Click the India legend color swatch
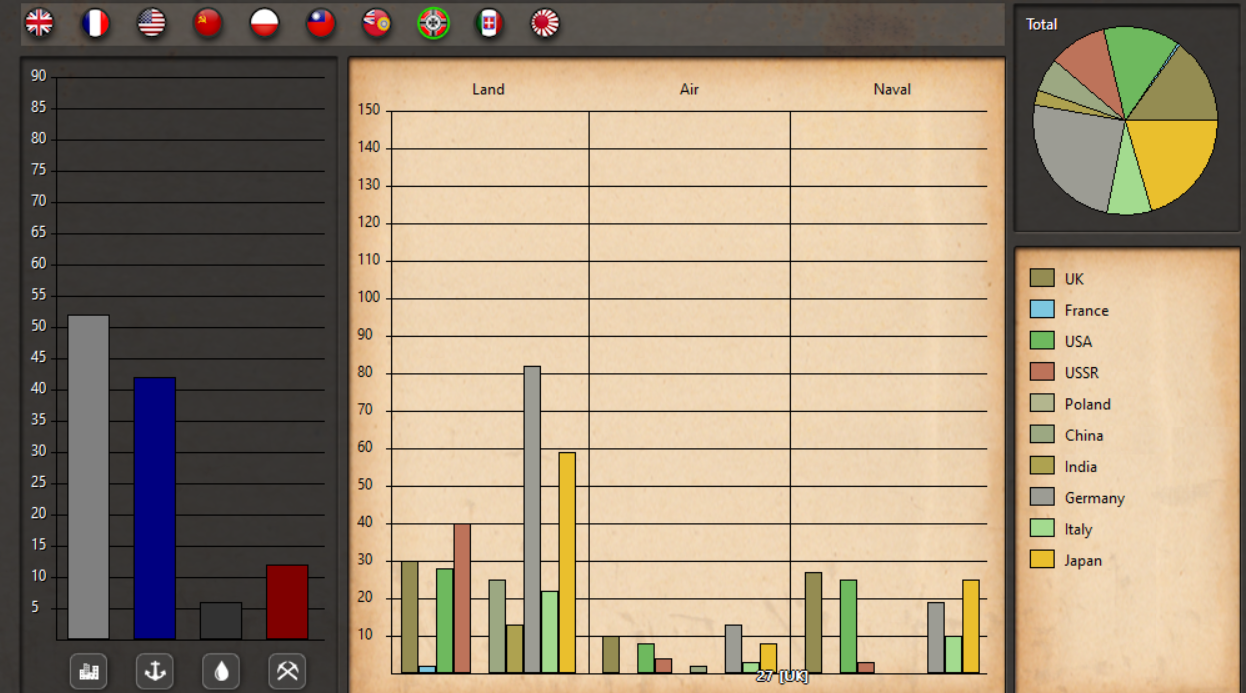 pyautogui.click(x=1042, y=465)
